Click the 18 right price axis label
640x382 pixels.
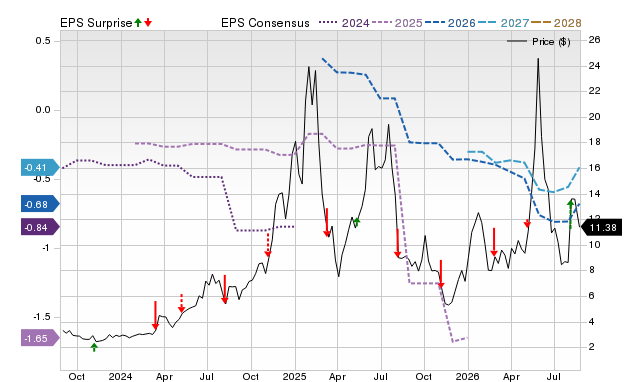point(595,142)
